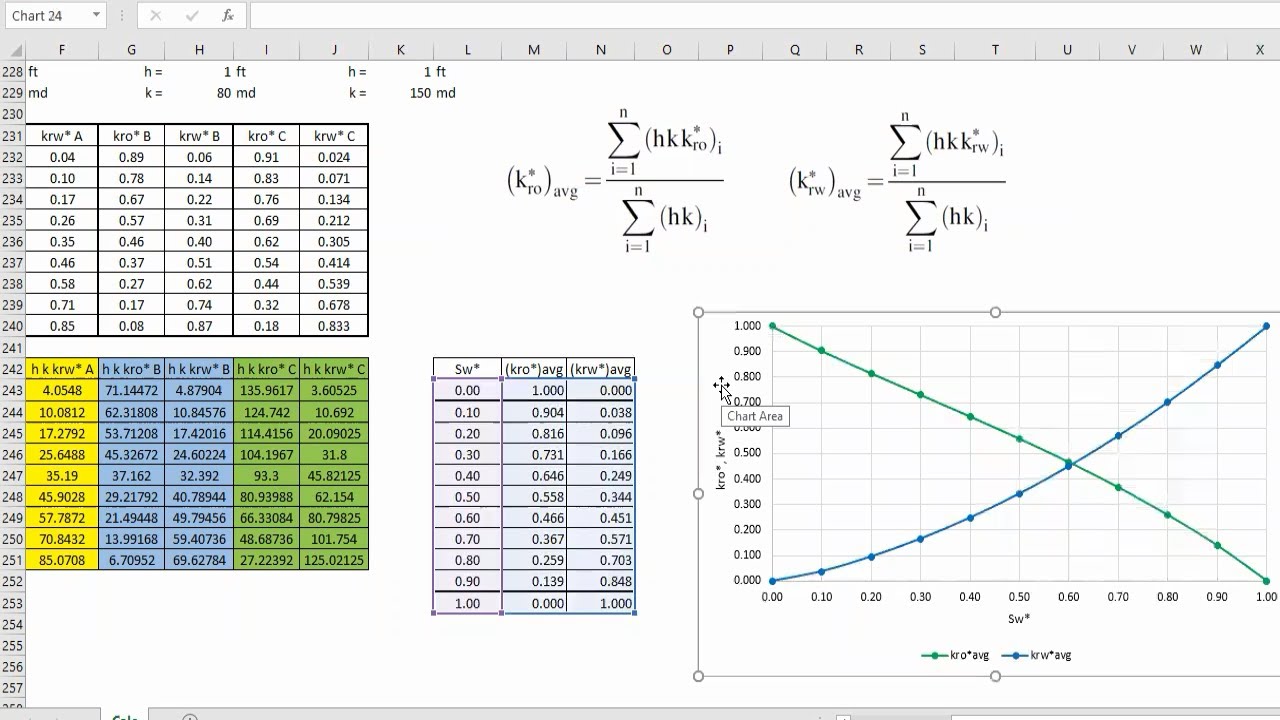This screenshot has width=1280, height=720.
Task: Select the (krw*)avg equation image
Action: [897, 181]
